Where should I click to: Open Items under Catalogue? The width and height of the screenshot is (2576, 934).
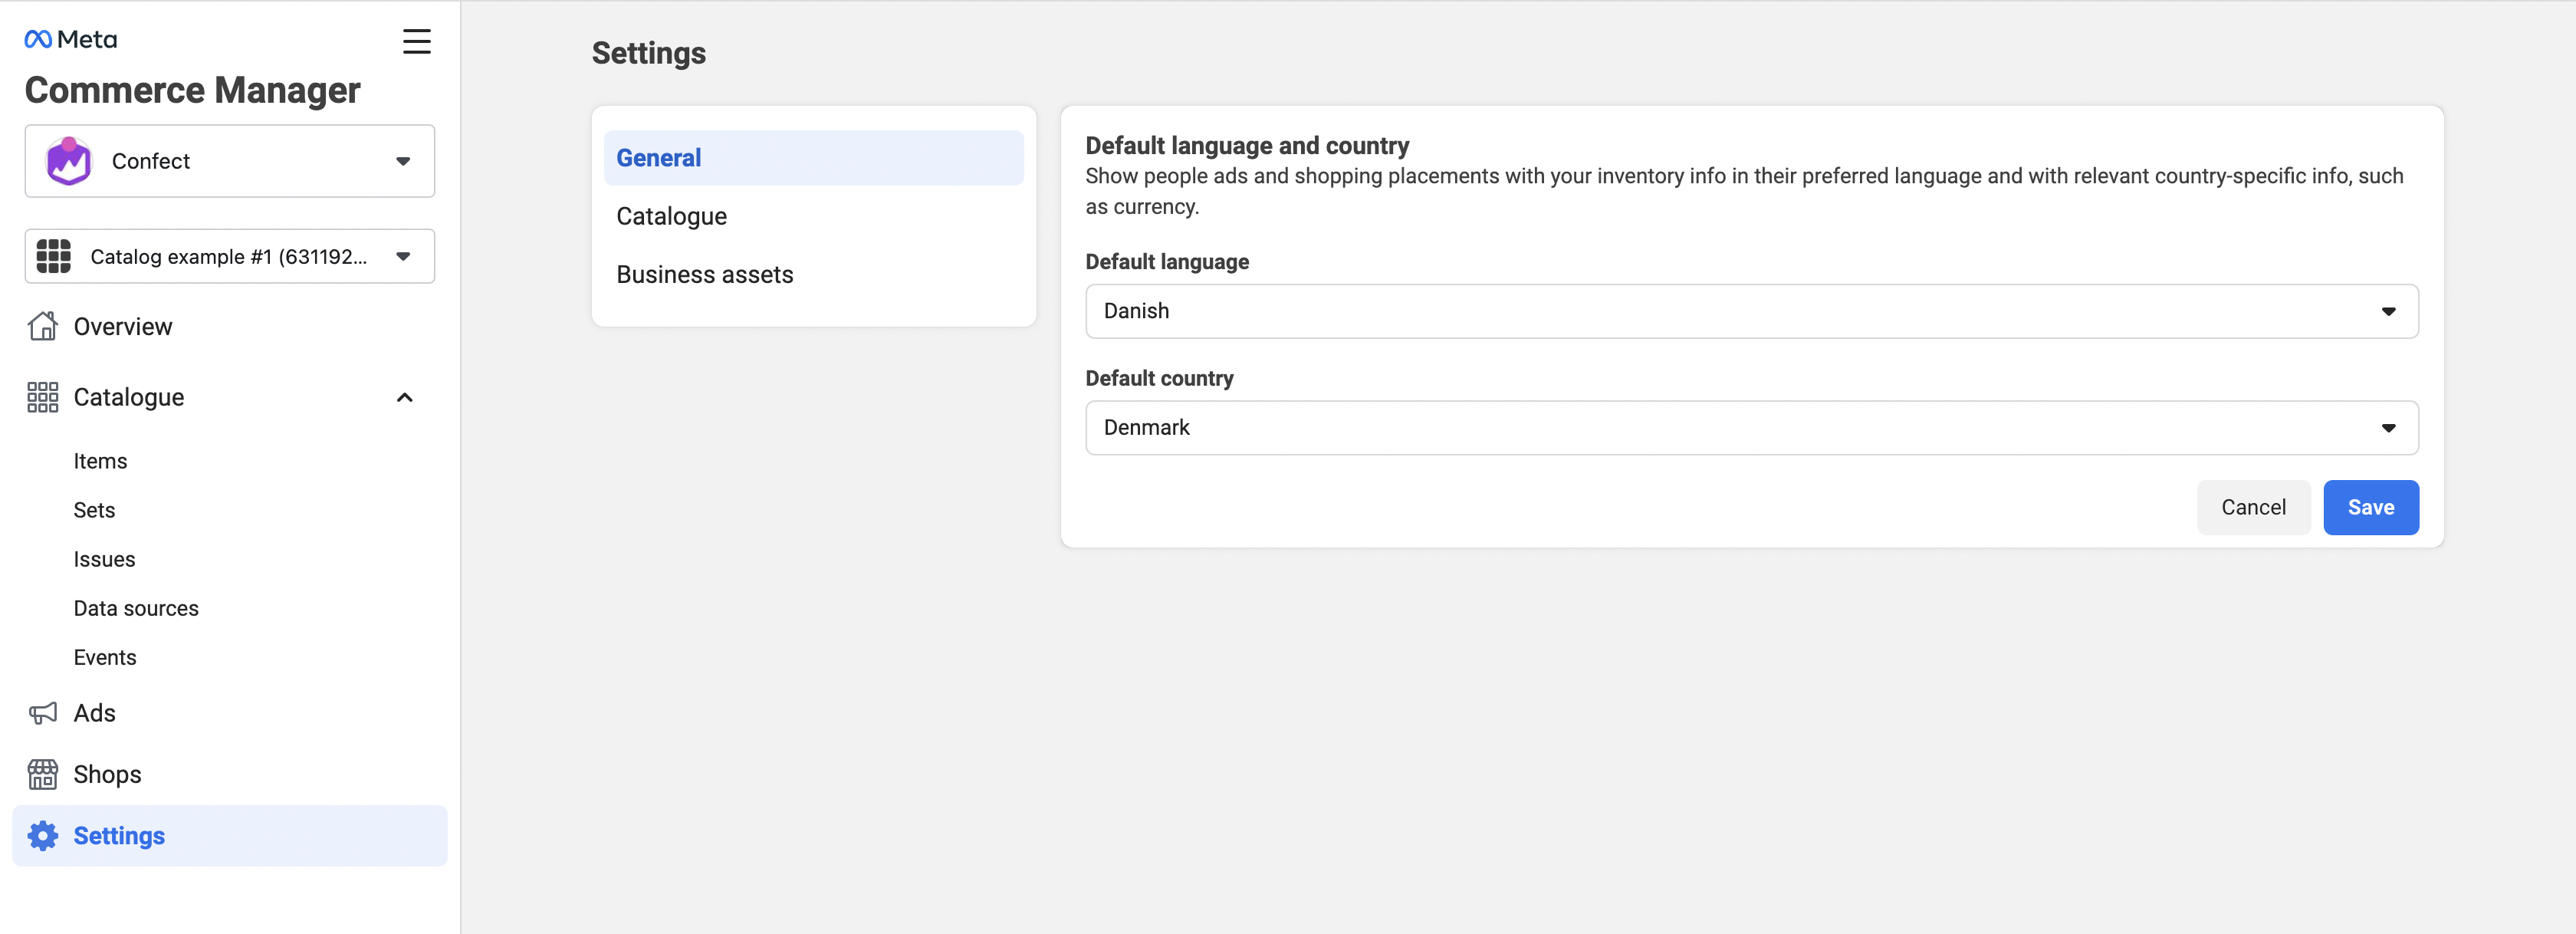pyautogui.click(x=100, y=461)
